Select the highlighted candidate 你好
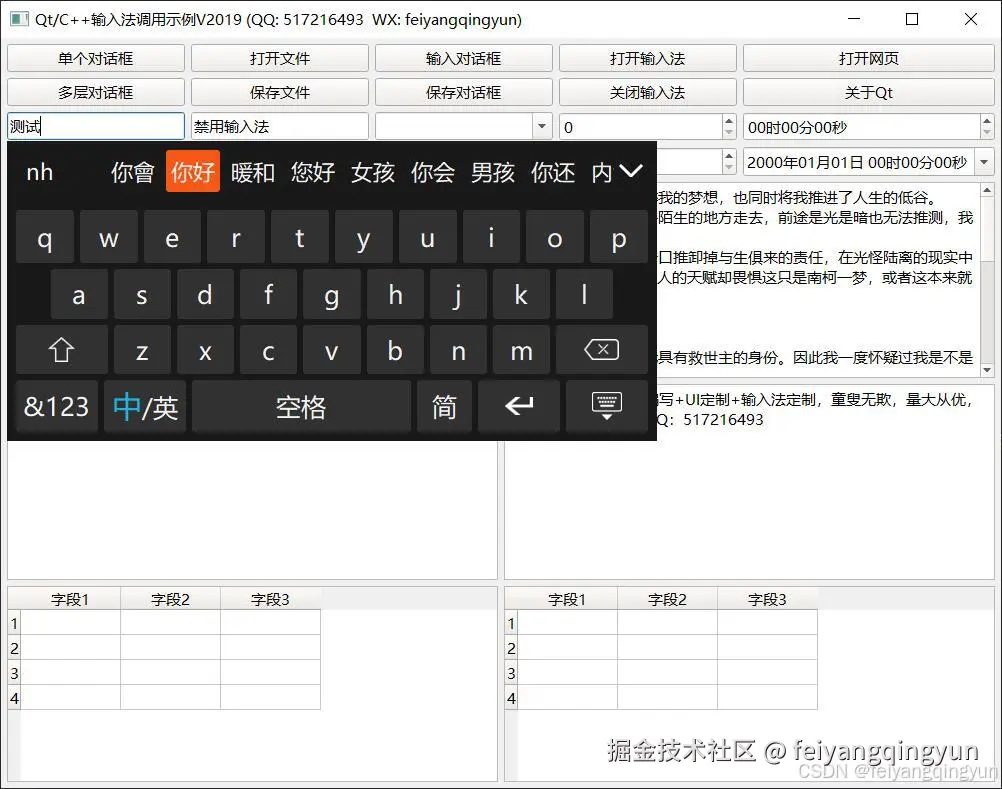The width and height of the screenshot is (1002, 789). (x=192, y=171)
